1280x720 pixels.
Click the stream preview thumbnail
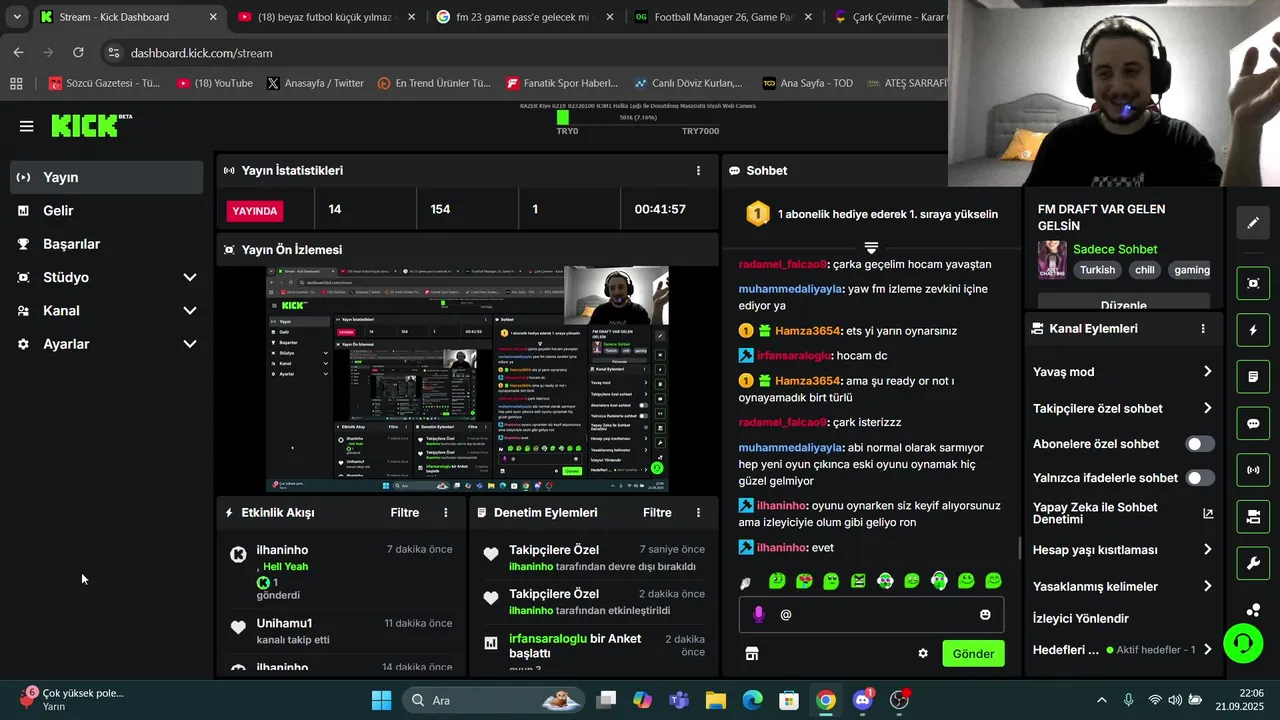pos(467,379)
